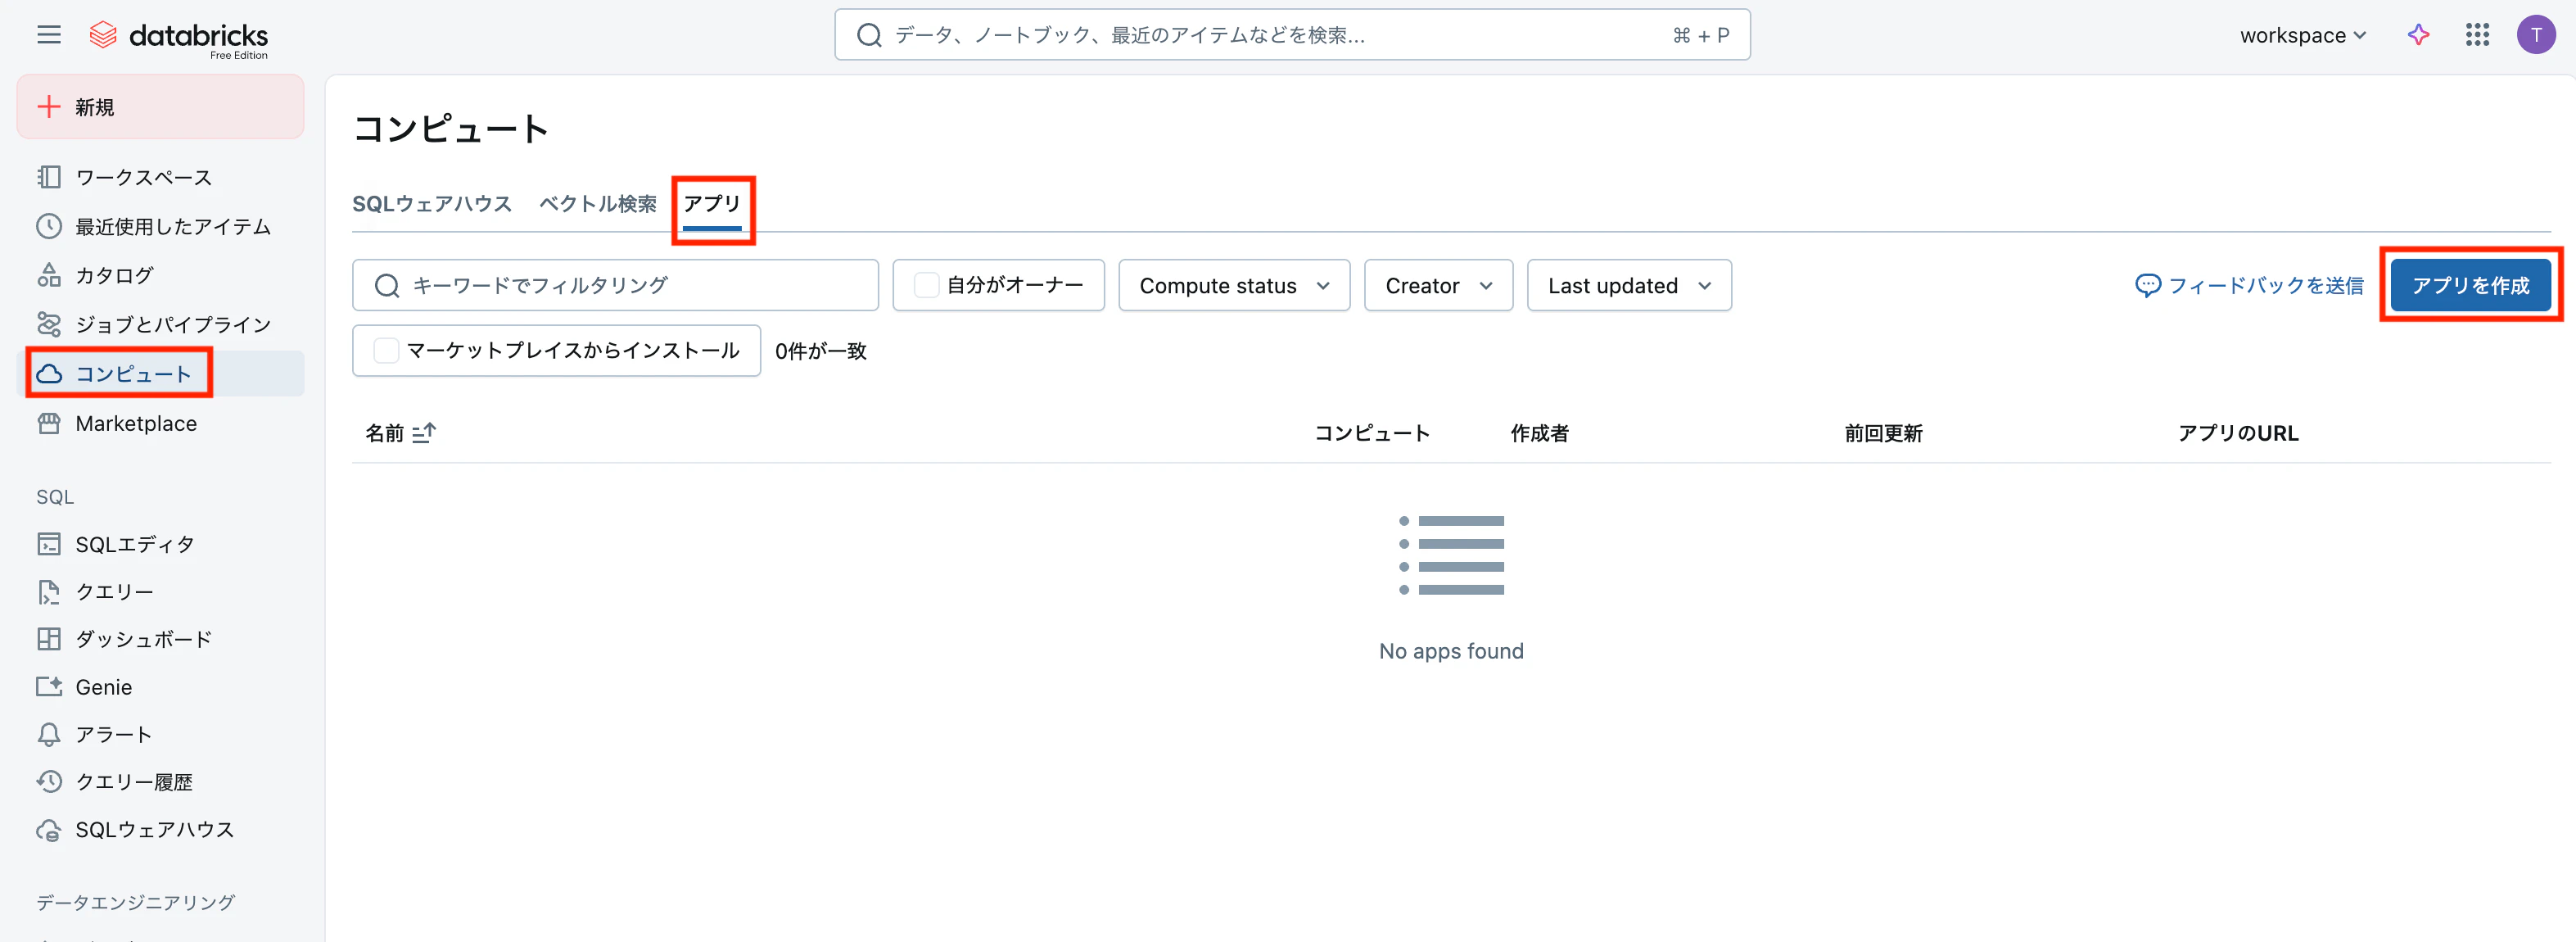Click the sidebar SQL Warehouses icon
Viewport: 2576px width, 942px height.
pyautogui.click(x=49, y=830)
